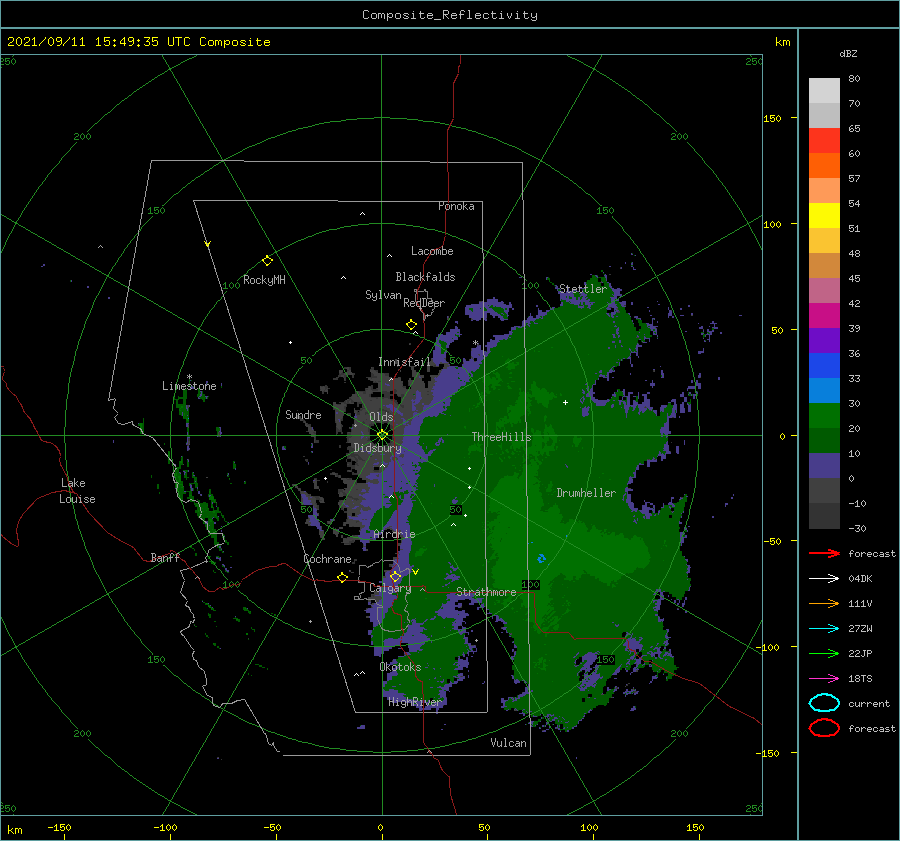Click the magenta 18TS arrow icon
Screen dimensions: 900x841
click(824, 679)
